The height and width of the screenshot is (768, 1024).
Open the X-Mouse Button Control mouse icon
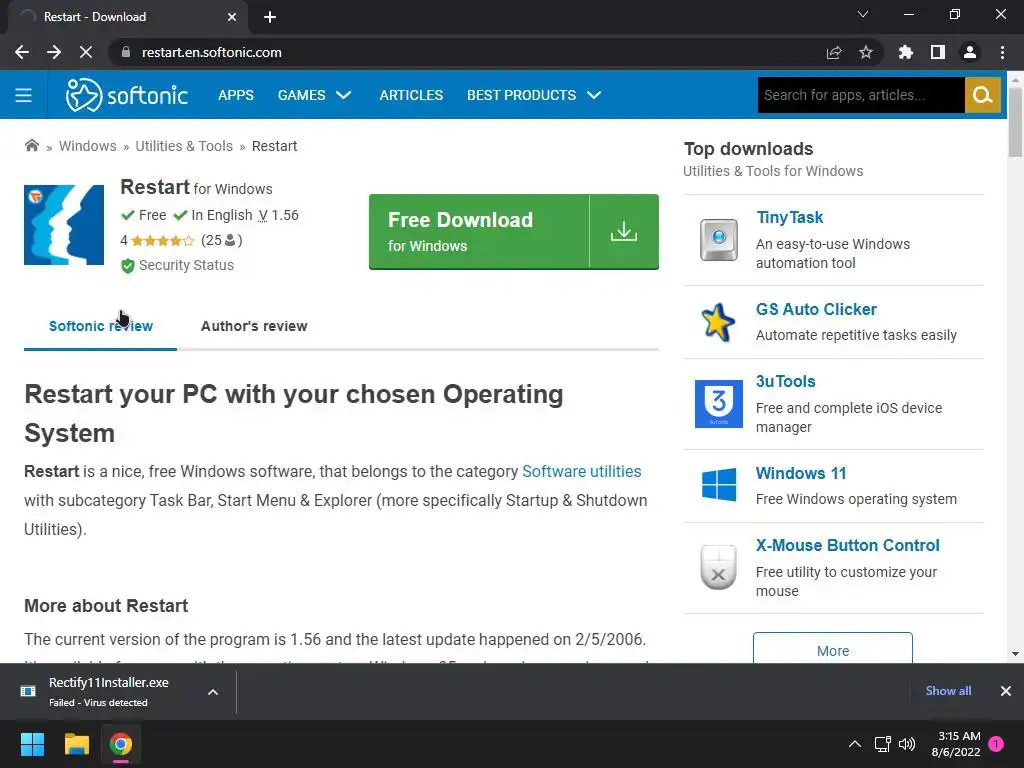coord(718,567)
